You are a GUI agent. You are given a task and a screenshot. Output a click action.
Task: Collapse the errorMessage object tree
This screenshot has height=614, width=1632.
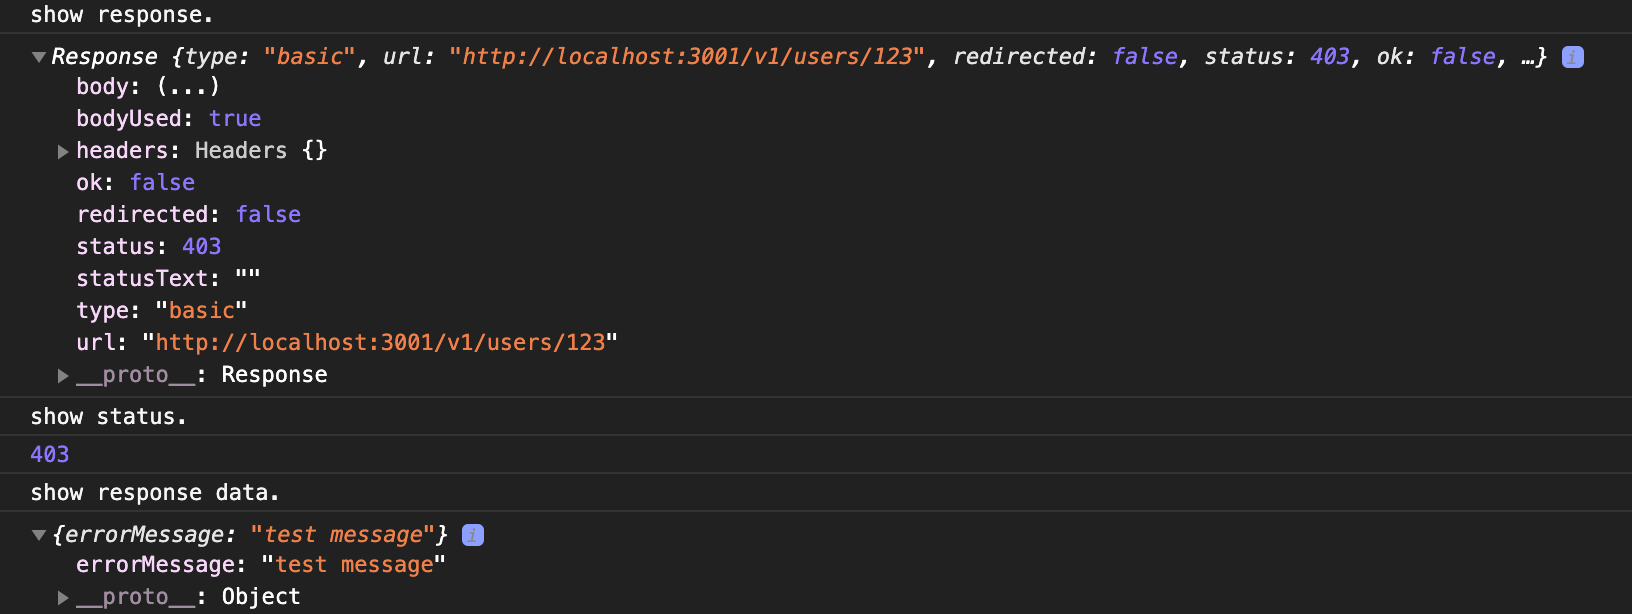point(39,535)
